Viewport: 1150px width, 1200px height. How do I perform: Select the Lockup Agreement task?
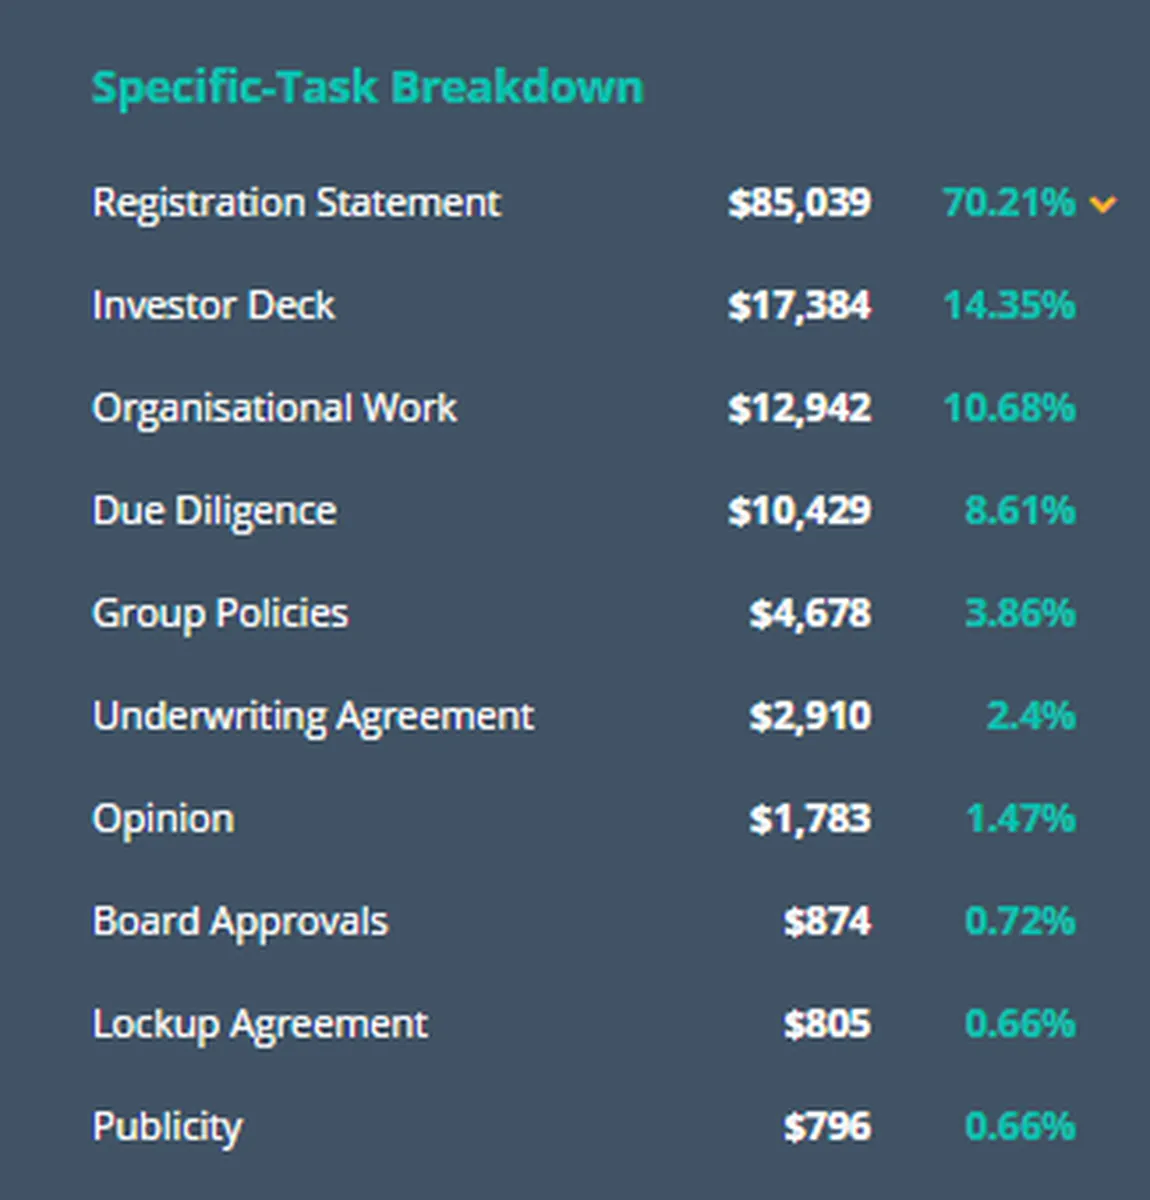click(260, 1024)
